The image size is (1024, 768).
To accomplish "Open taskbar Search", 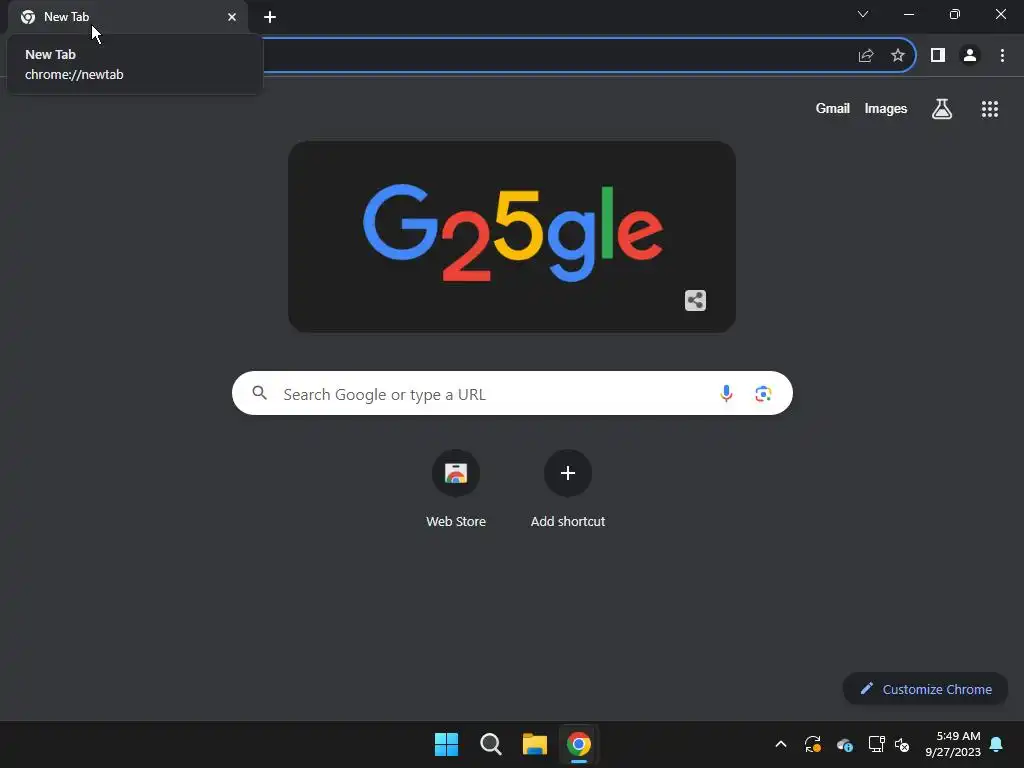I will pos(490,744).
